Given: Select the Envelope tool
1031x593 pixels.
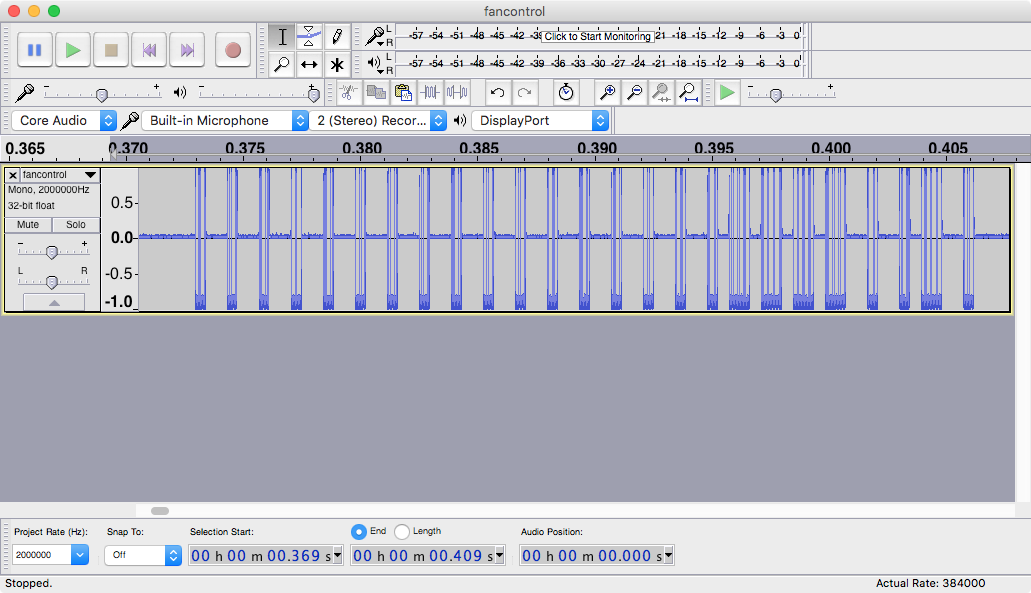Looking at the screenshot, I should pos(310,37).
